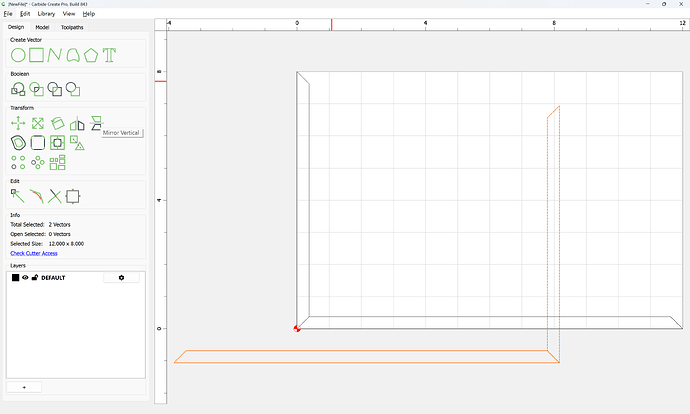Open the File menu
Screen dimensions: 690x414
point(8,14)
